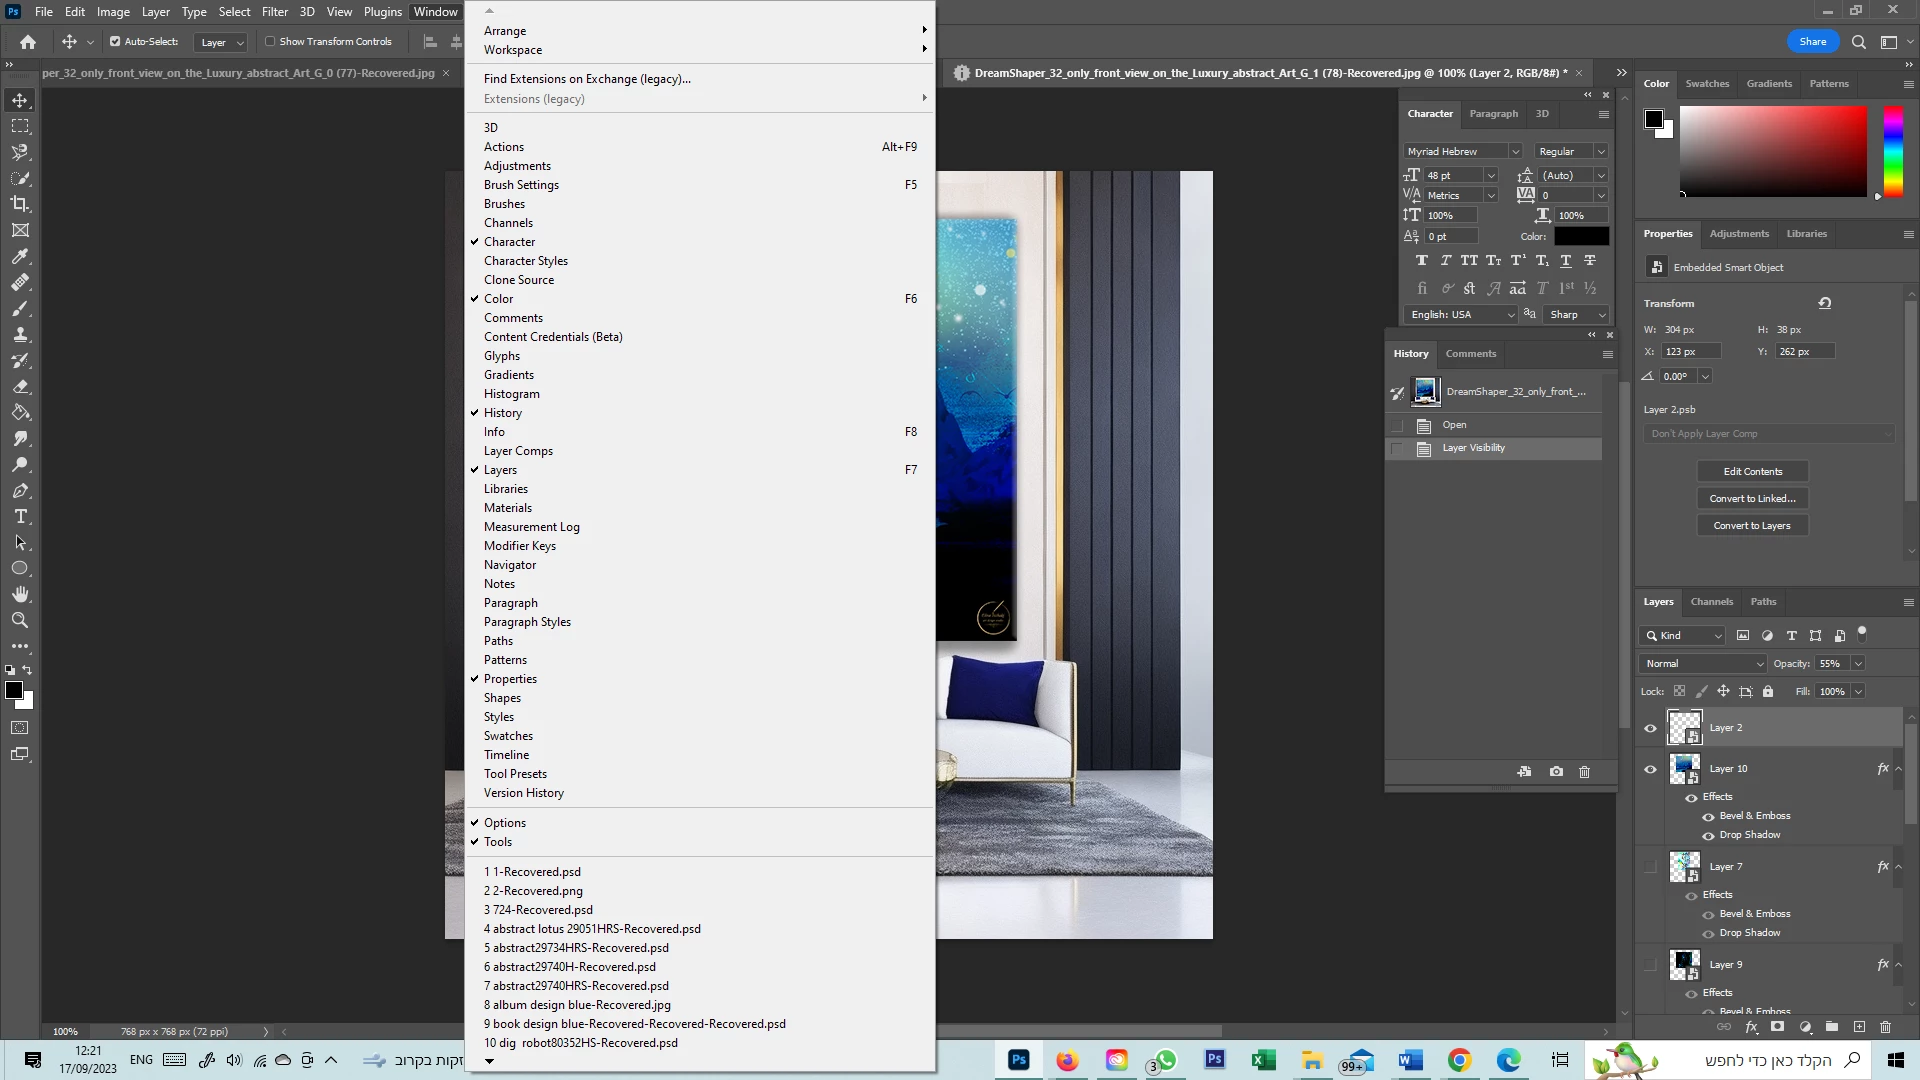
Task: Switch to the Channels tab
Action: pyautogui.click(x=1711, y=602)
